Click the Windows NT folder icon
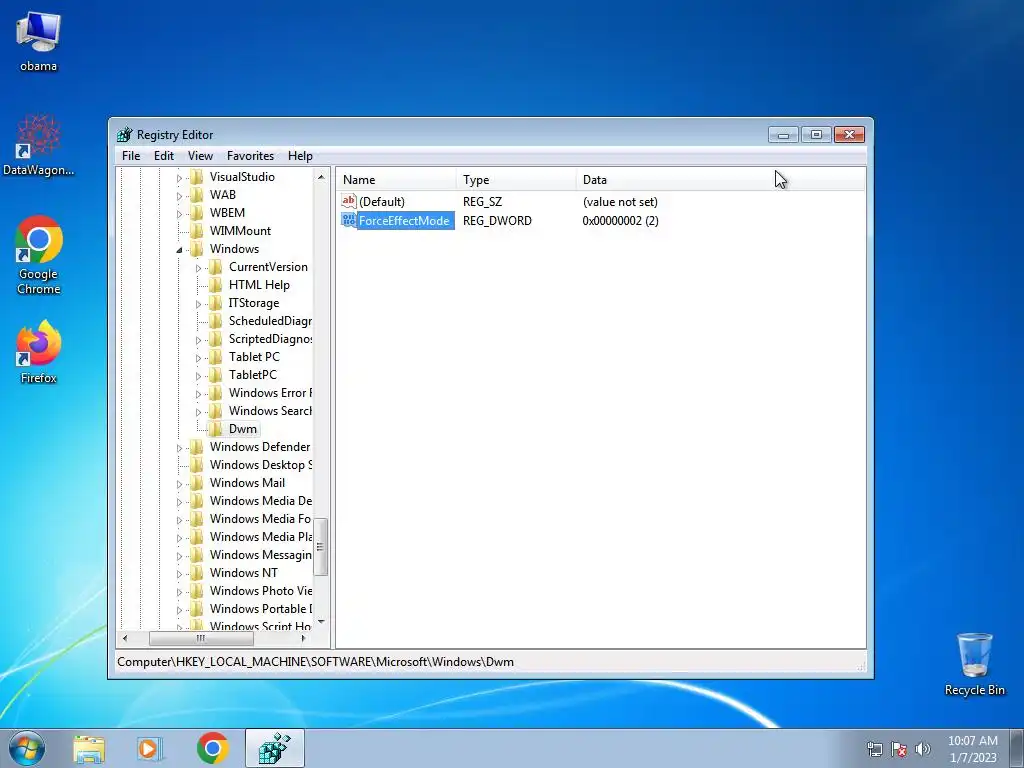This screenshot has width=1024, height=768. point(197,573)
